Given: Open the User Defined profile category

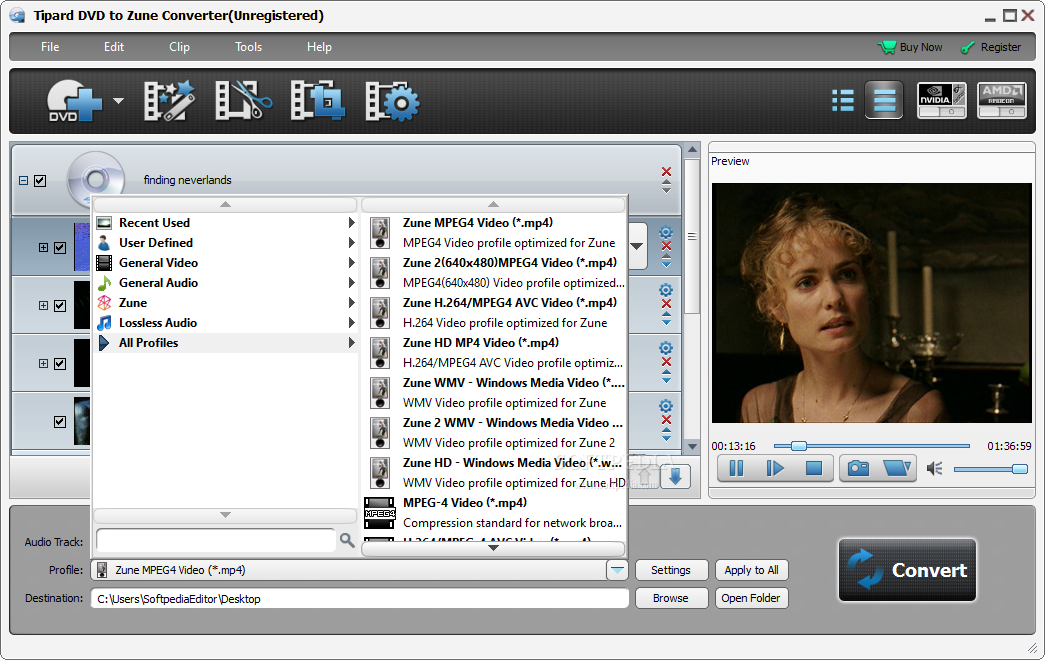Looking at the screenshot, I should point(226,243).
